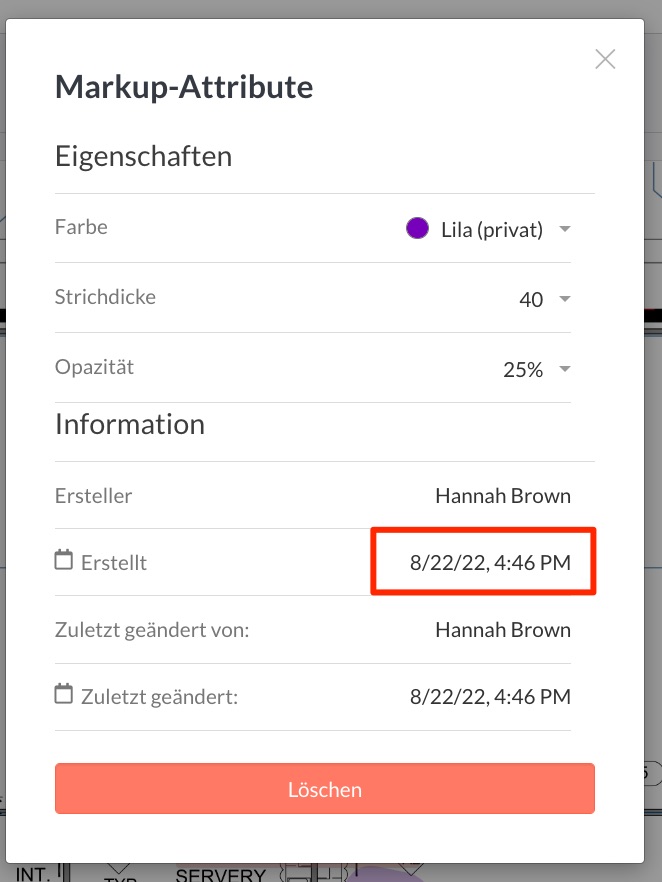
Task: Dismiss the Markup-Attribute dialog via X
Action: pos(605,59)
